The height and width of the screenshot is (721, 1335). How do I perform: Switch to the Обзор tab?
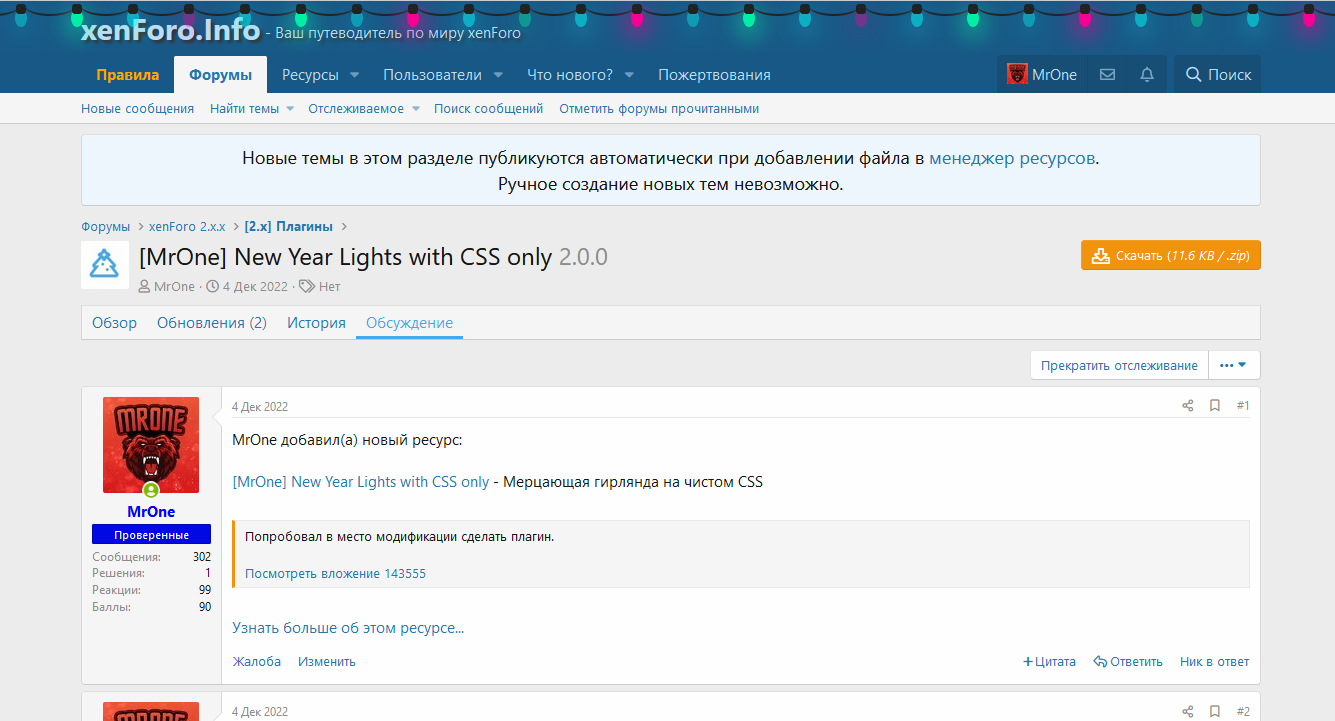114,323
